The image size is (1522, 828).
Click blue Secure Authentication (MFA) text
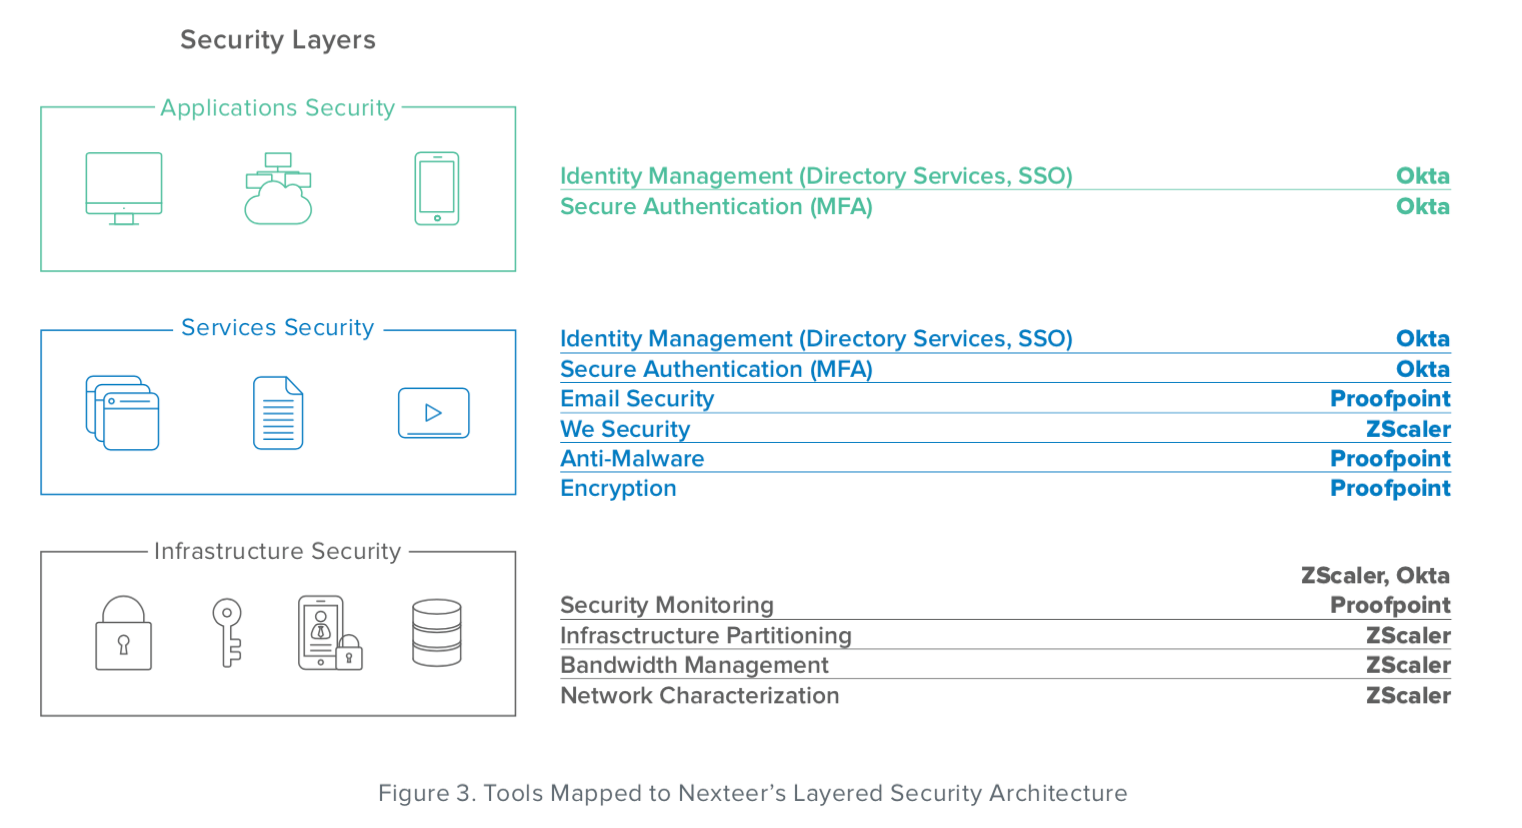(x=716, y=369)
